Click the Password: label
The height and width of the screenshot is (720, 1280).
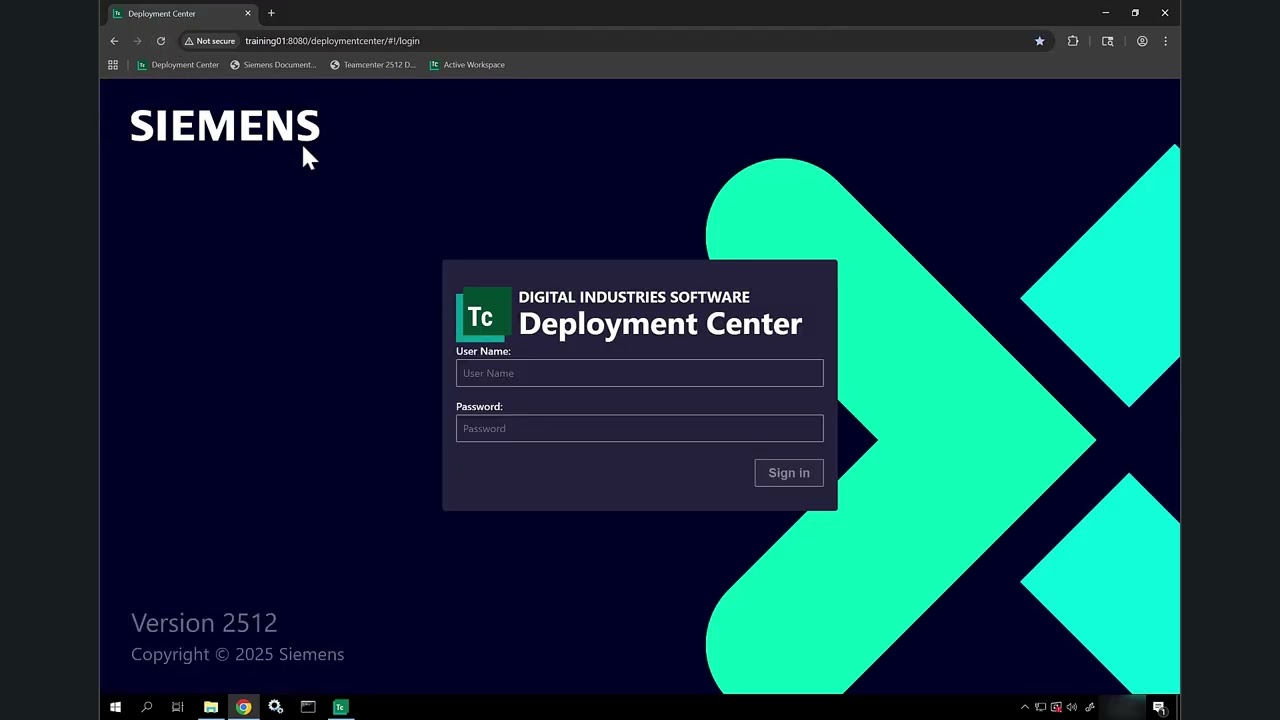479,406
